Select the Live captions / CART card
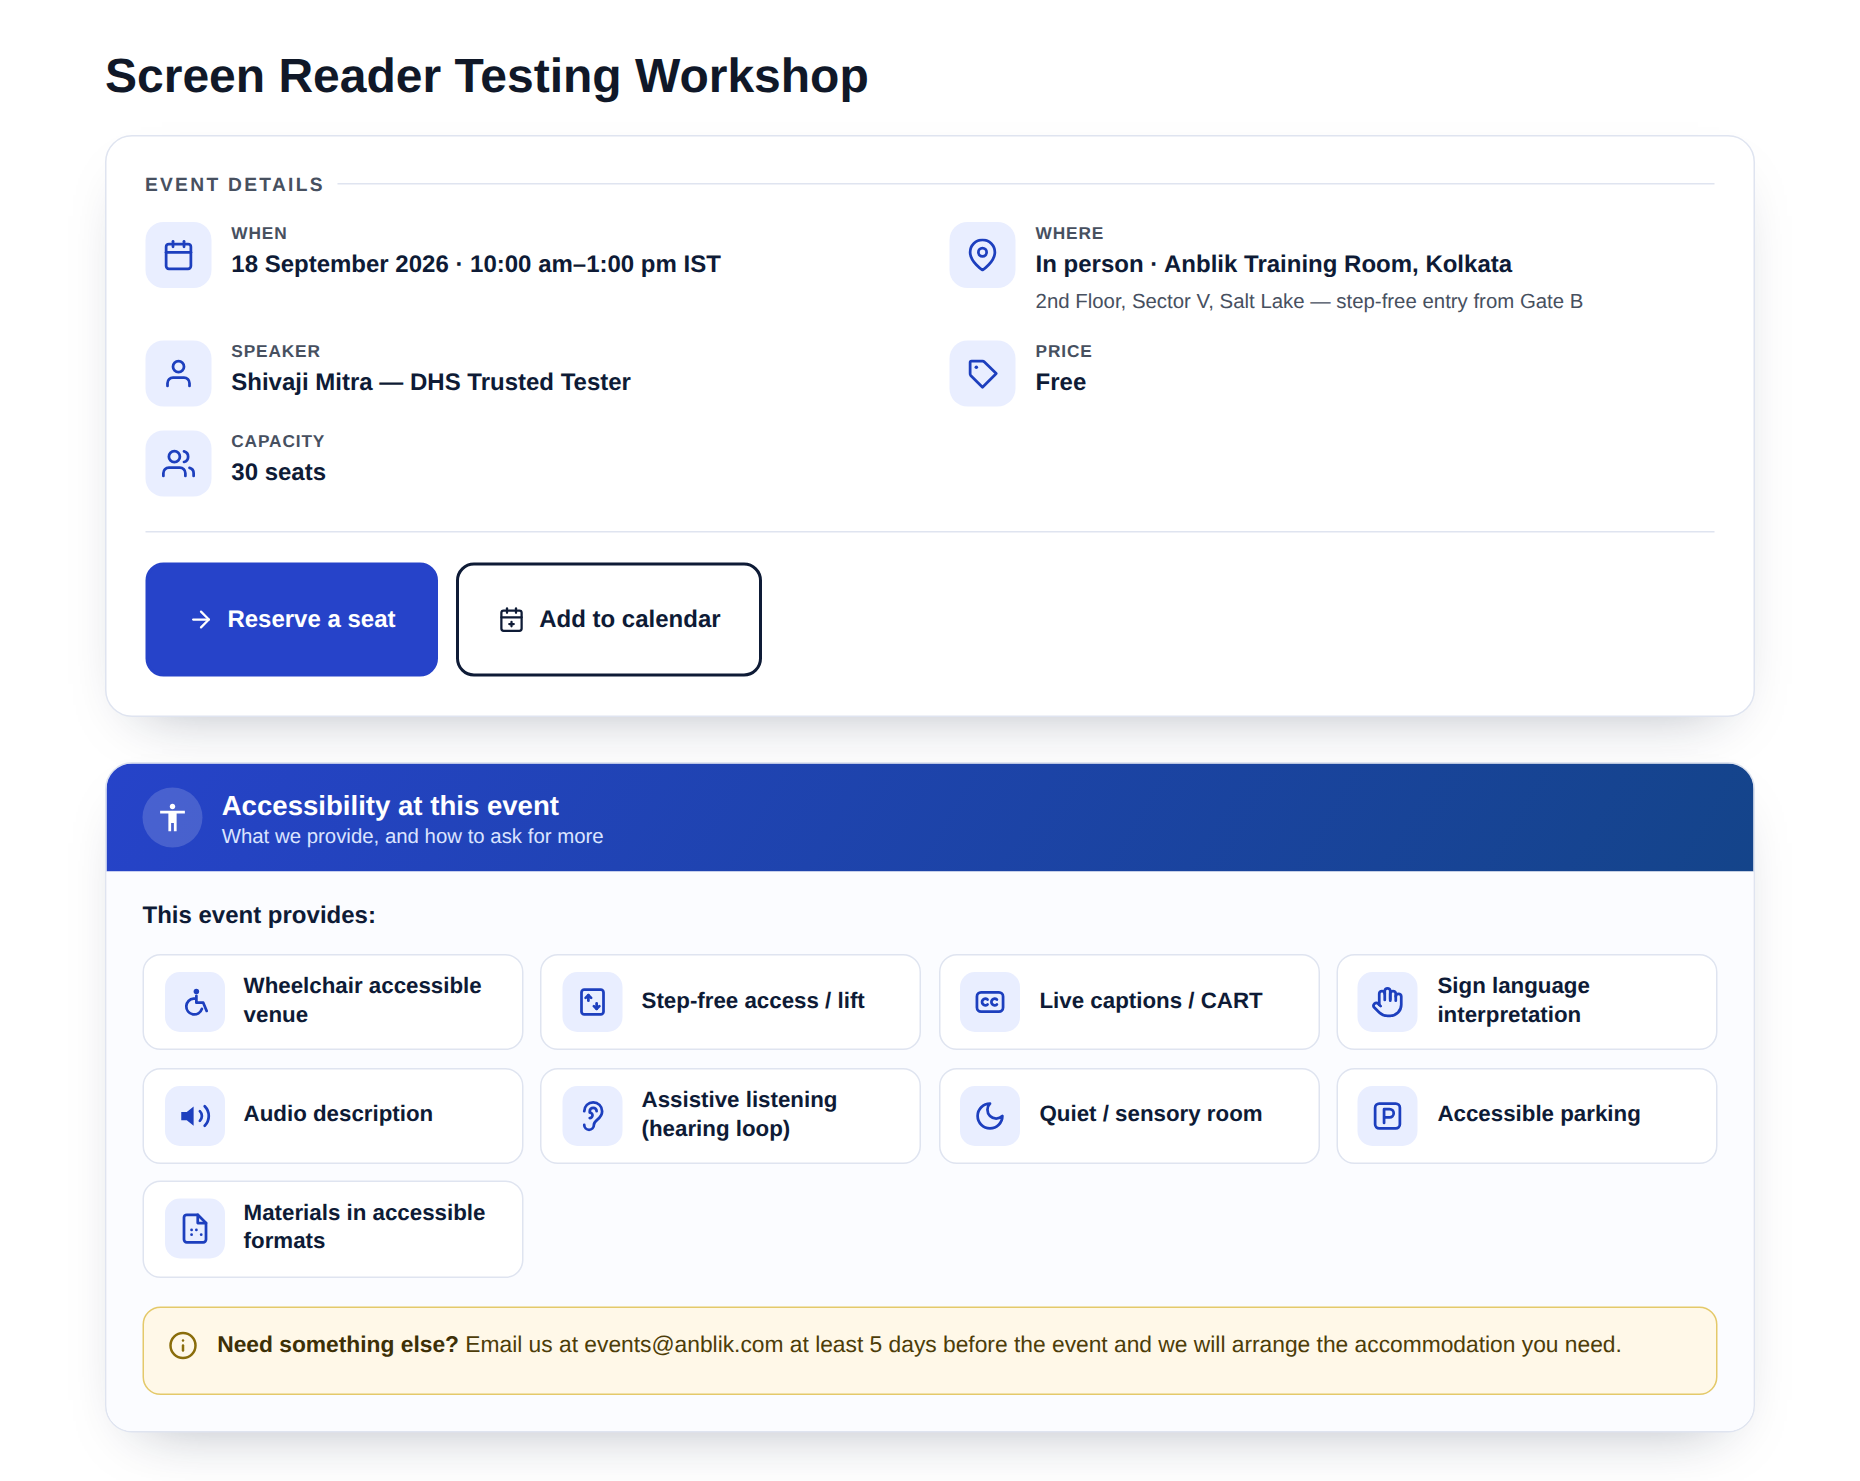The image size is (1860, 1481). pos(1129,1001)
